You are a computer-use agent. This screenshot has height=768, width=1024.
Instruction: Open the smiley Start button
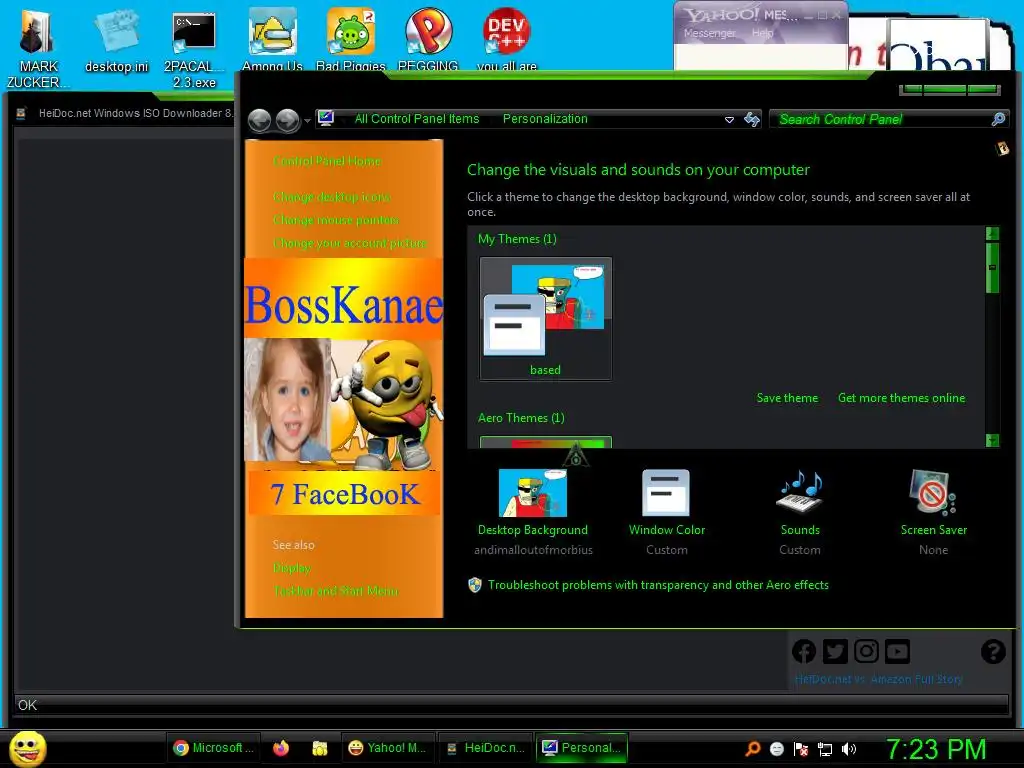[28, 748]
